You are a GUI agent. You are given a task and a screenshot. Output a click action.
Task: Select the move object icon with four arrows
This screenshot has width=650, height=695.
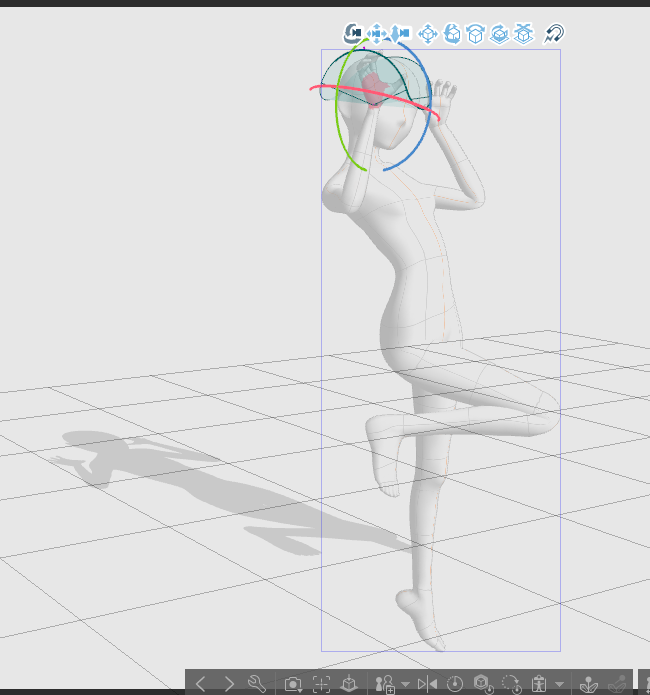click(x=427, y=34)
